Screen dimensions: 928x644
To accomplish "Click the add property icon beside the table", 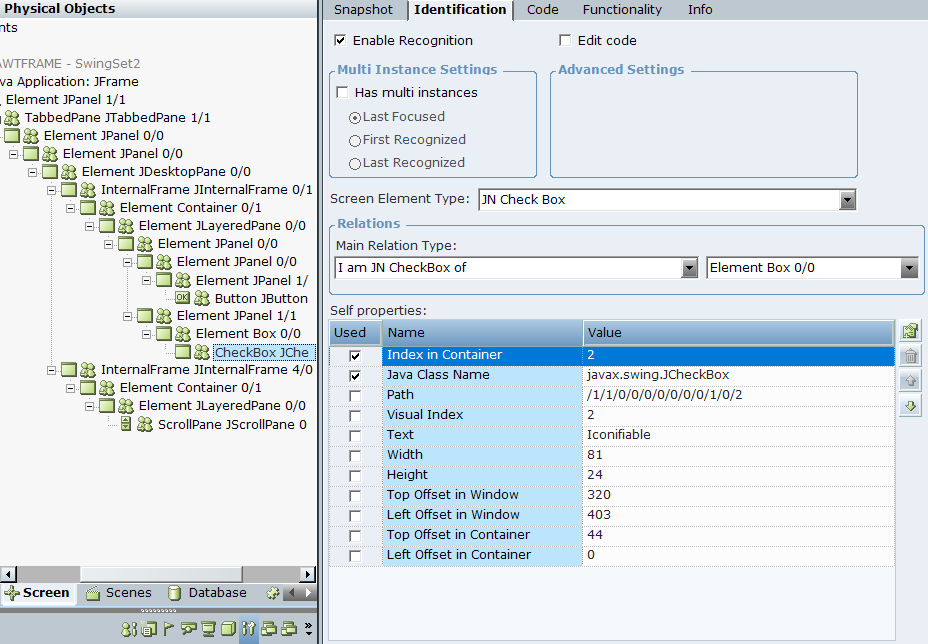I will click(910, 331).
